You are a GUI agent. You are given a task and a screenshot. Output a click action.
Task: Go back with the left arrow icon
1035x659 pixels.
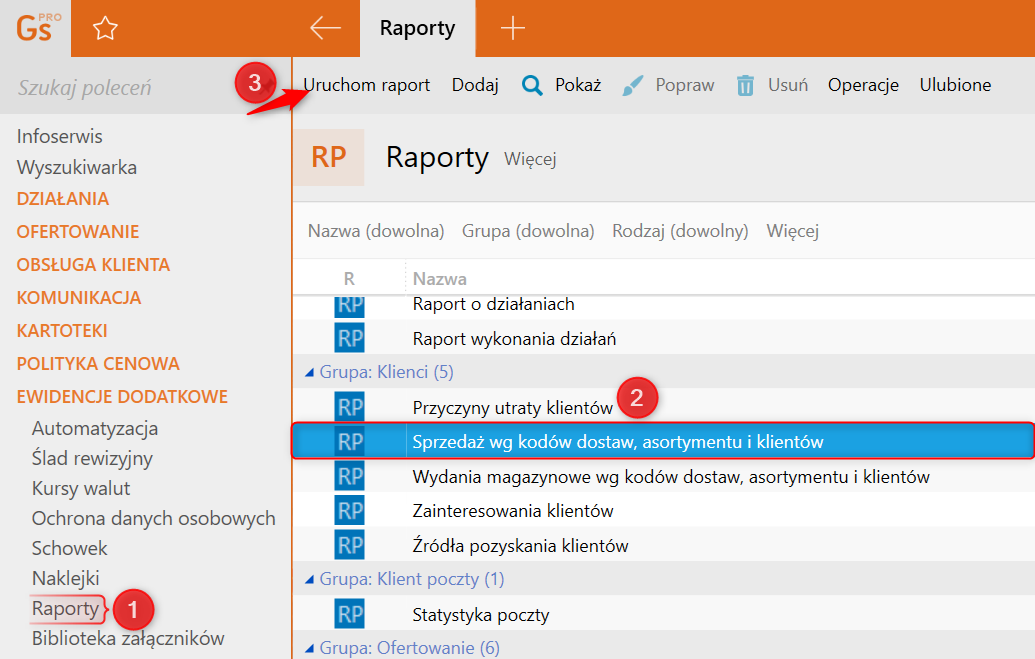pyautogui.click(x=325, y=28)
